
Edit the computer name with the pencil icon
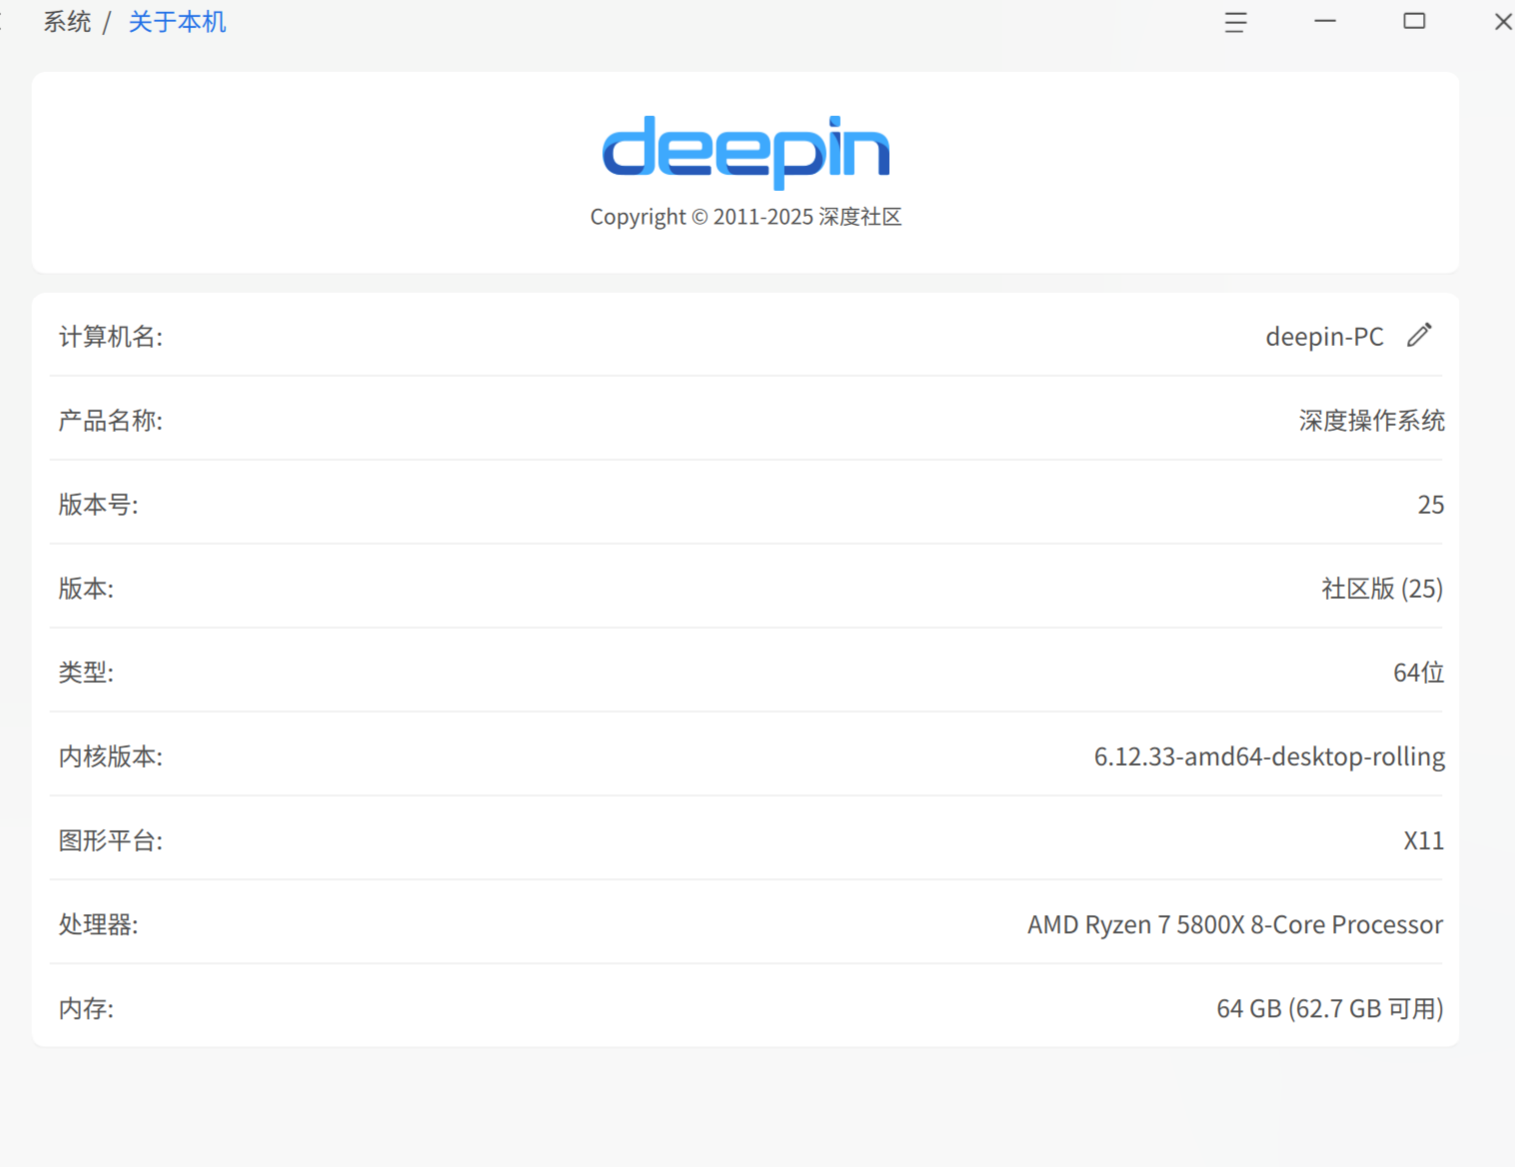pyautogui.click(x=1419, y=335)
